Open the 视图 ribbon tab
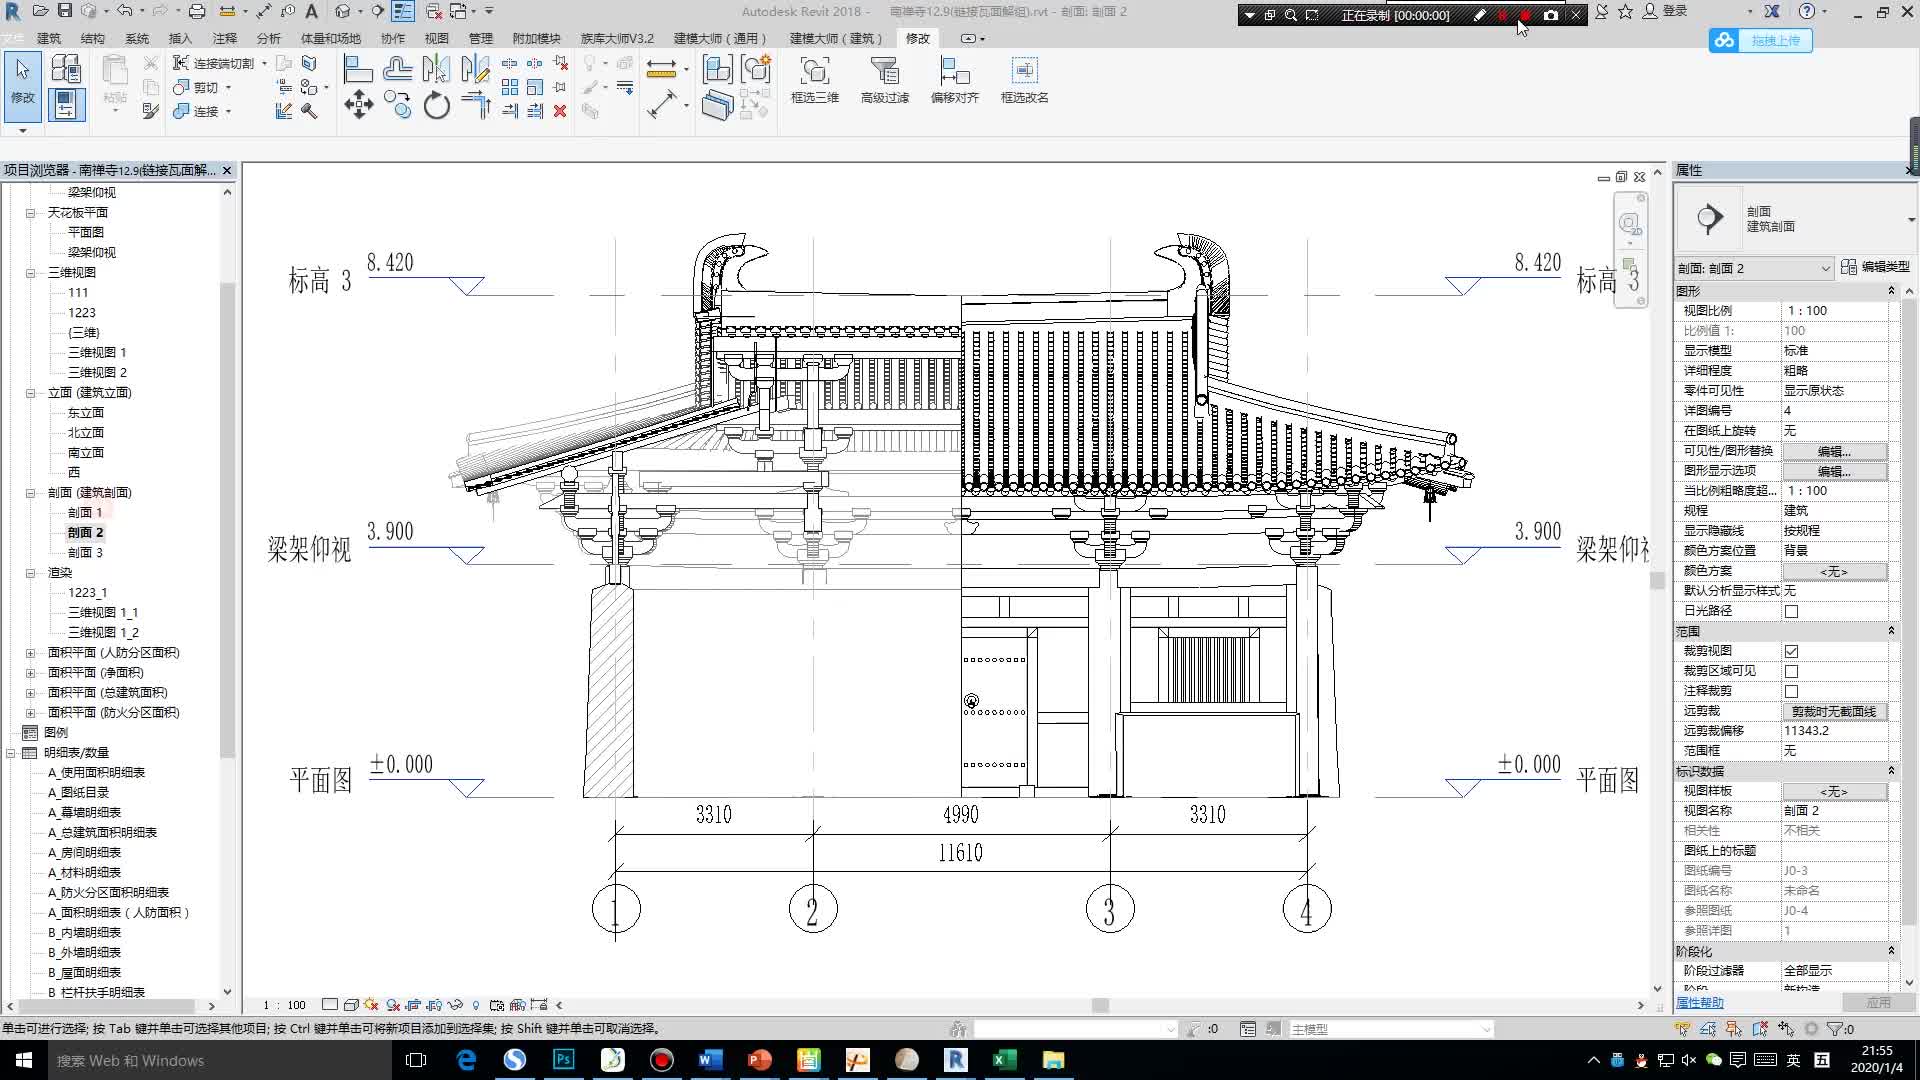1920x1080 pixels. [x=436, y=38]
